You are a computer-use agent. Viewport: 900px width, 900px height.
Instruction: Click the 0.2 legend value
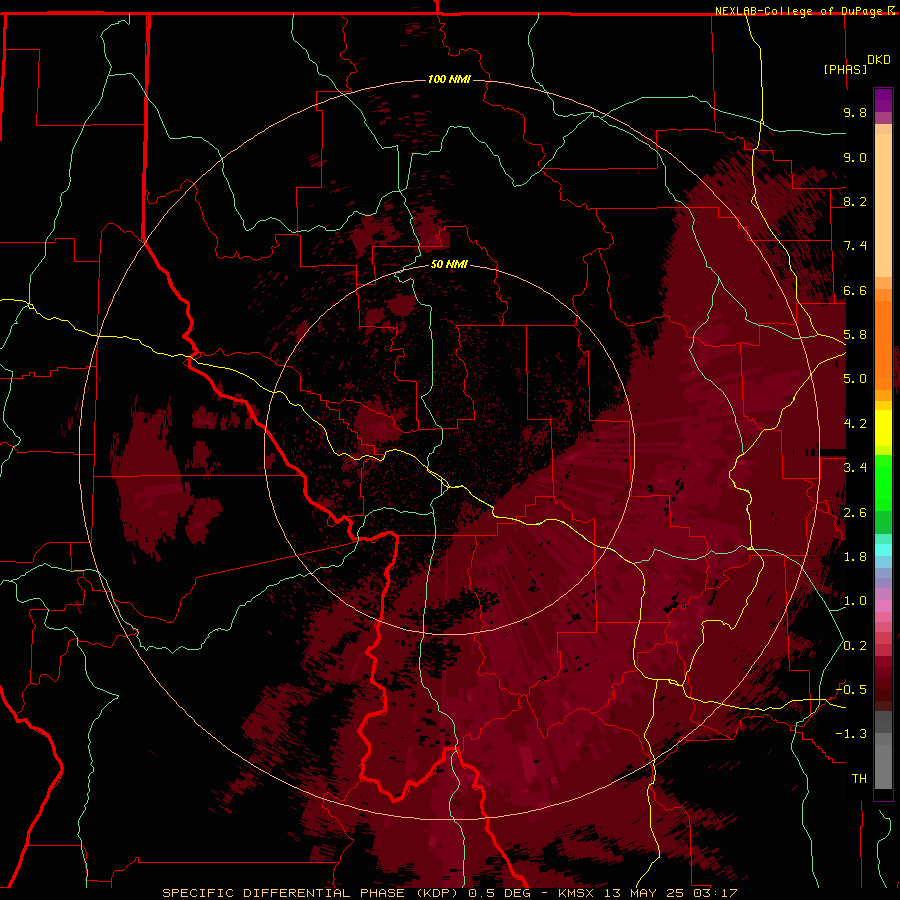(855, 646)
